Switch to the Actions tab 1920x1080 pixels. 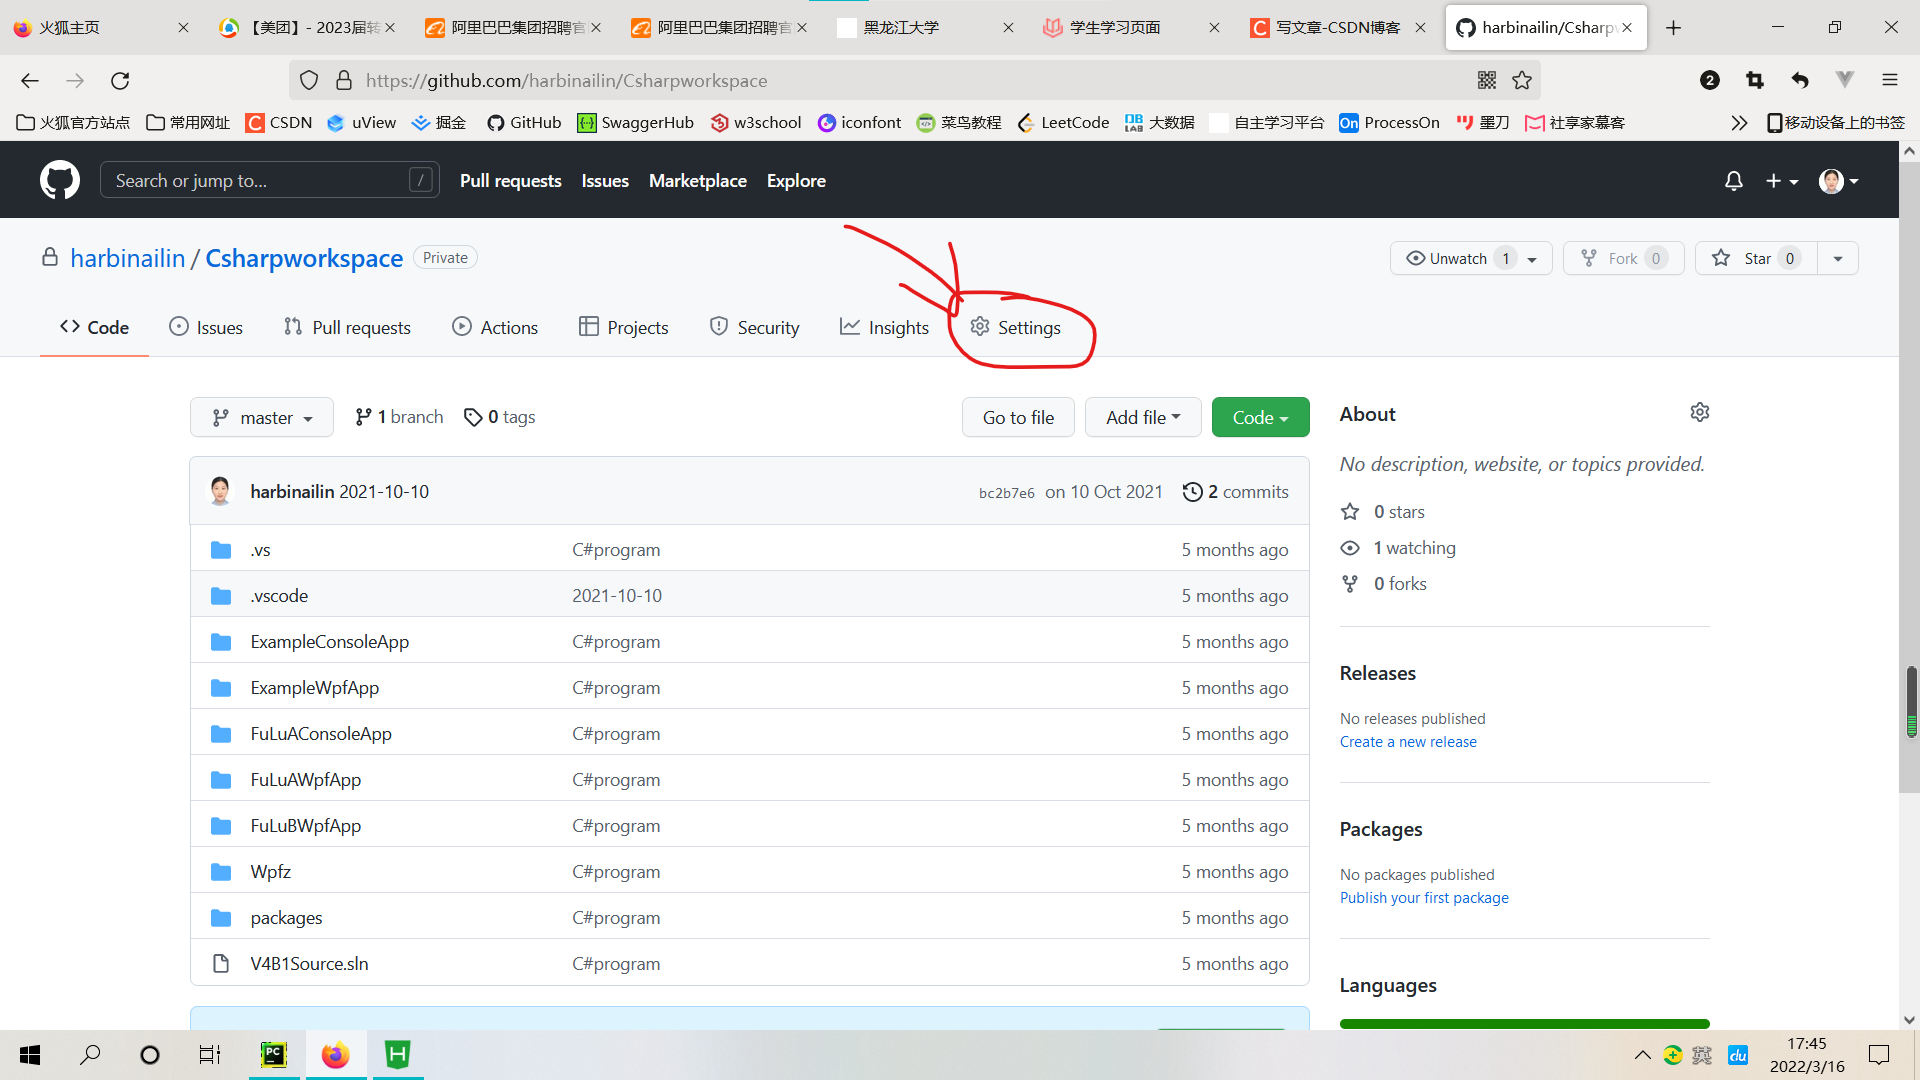coord(495,327)
